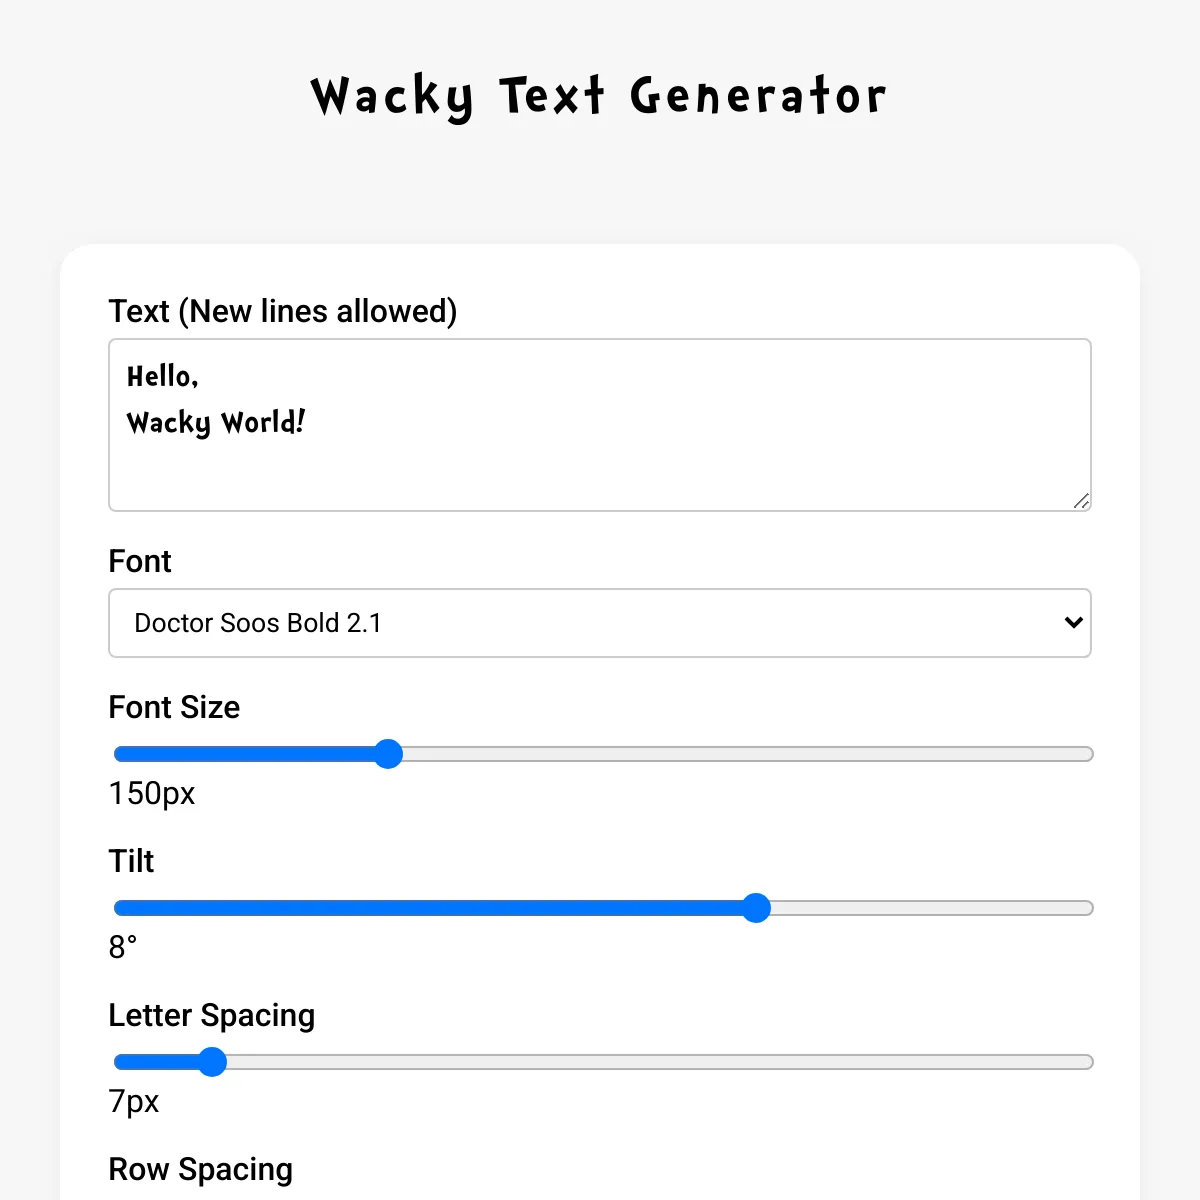Viewport: 1200px width, 1200px height.
Task: Place cursor on the "Hello," line
Action: [x=163, y=377]
